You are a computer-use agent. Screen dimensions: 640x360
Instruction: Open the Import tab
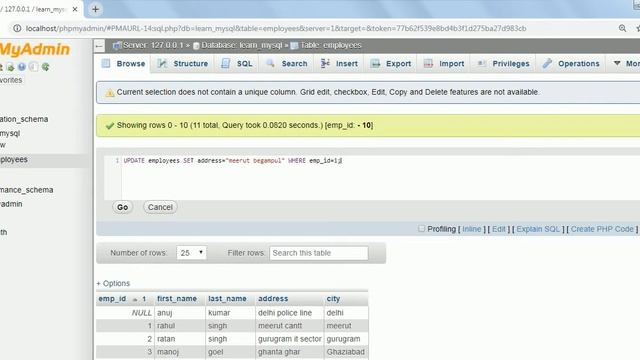click(x=444, y=64)
